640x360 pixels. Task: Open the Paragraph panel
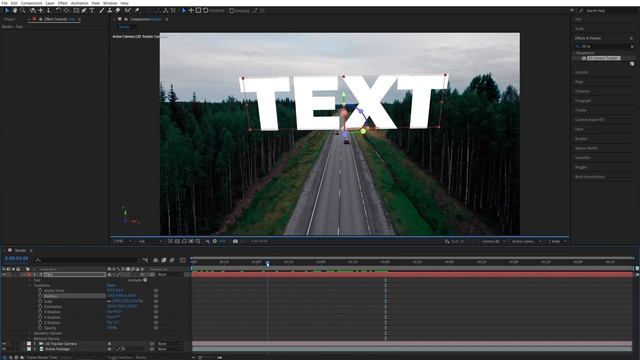(x=583, y=100)
